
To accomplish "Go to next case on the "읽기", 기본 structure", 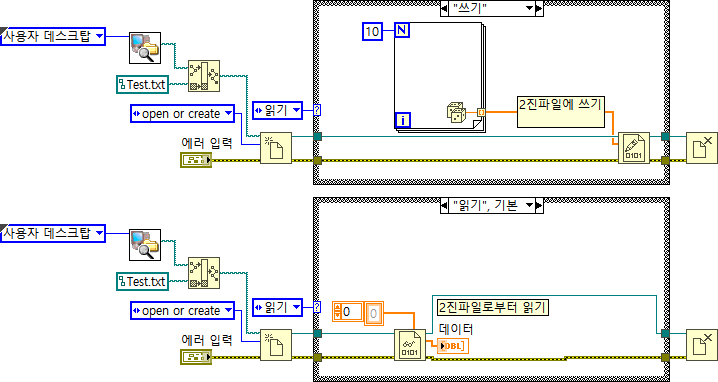I will tap(539, 205).
